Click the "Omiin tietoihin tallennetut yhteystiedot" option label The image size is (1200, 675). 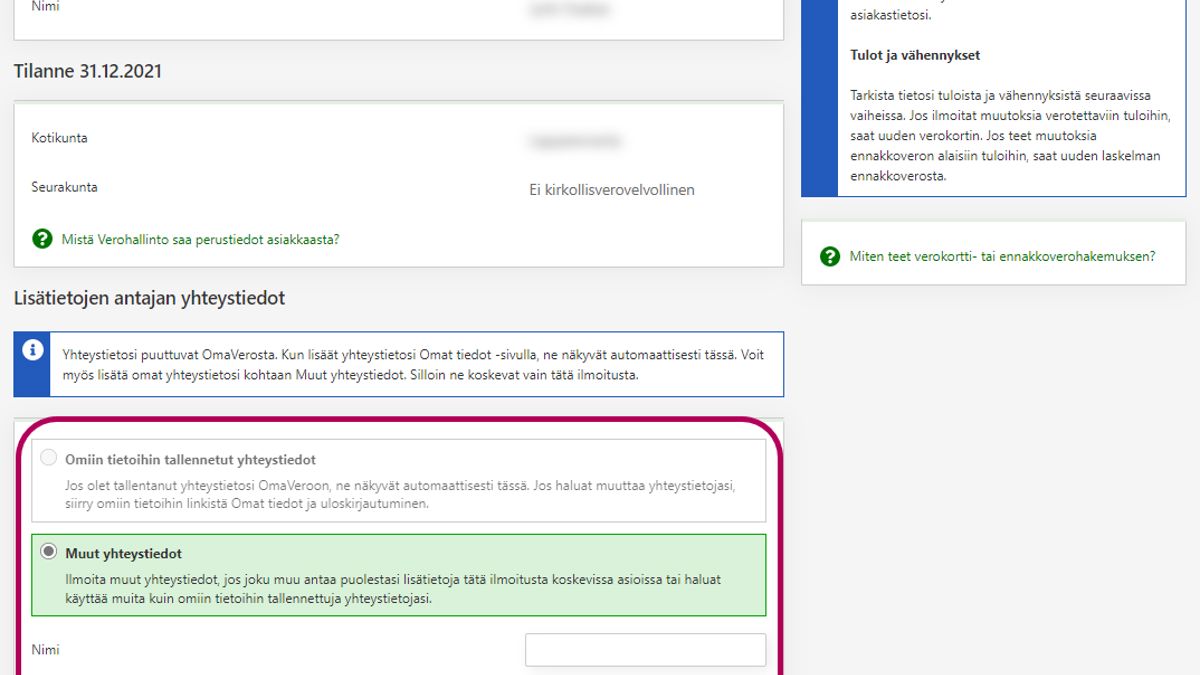pos(190,460)
